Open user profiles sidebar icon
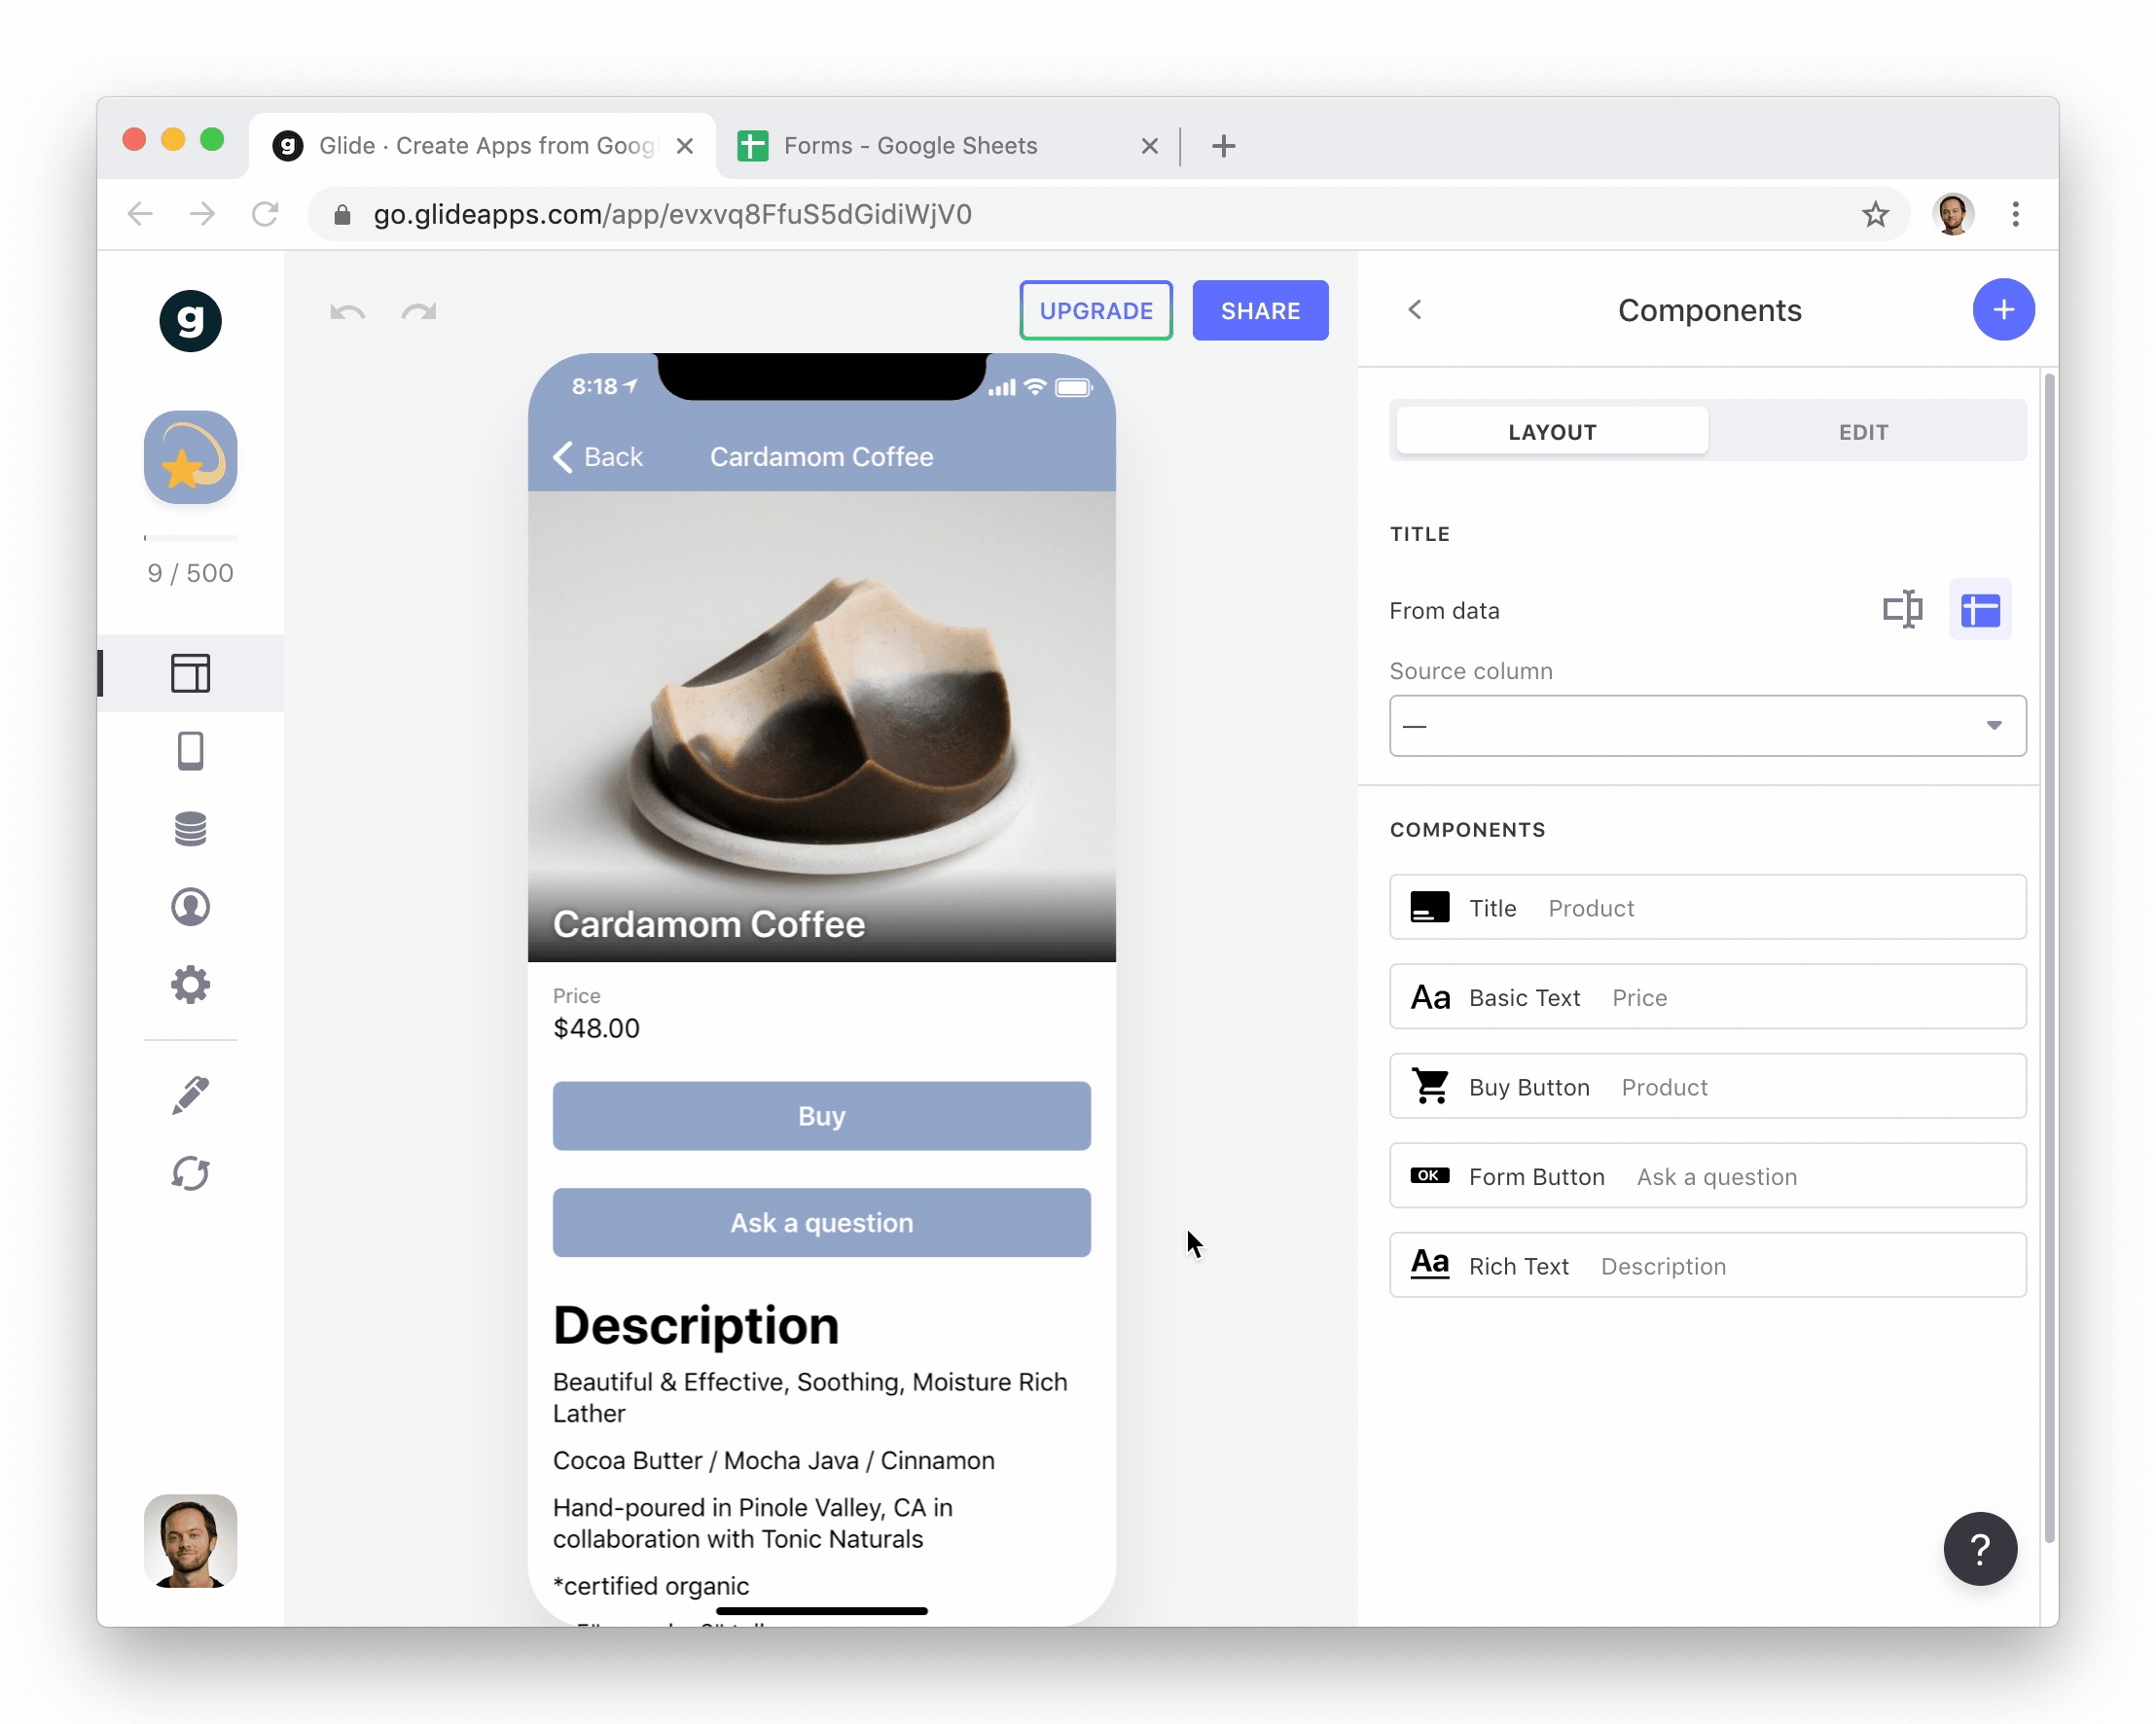The width and height of the screenshot is (2156, 1724). coord(190,907)
